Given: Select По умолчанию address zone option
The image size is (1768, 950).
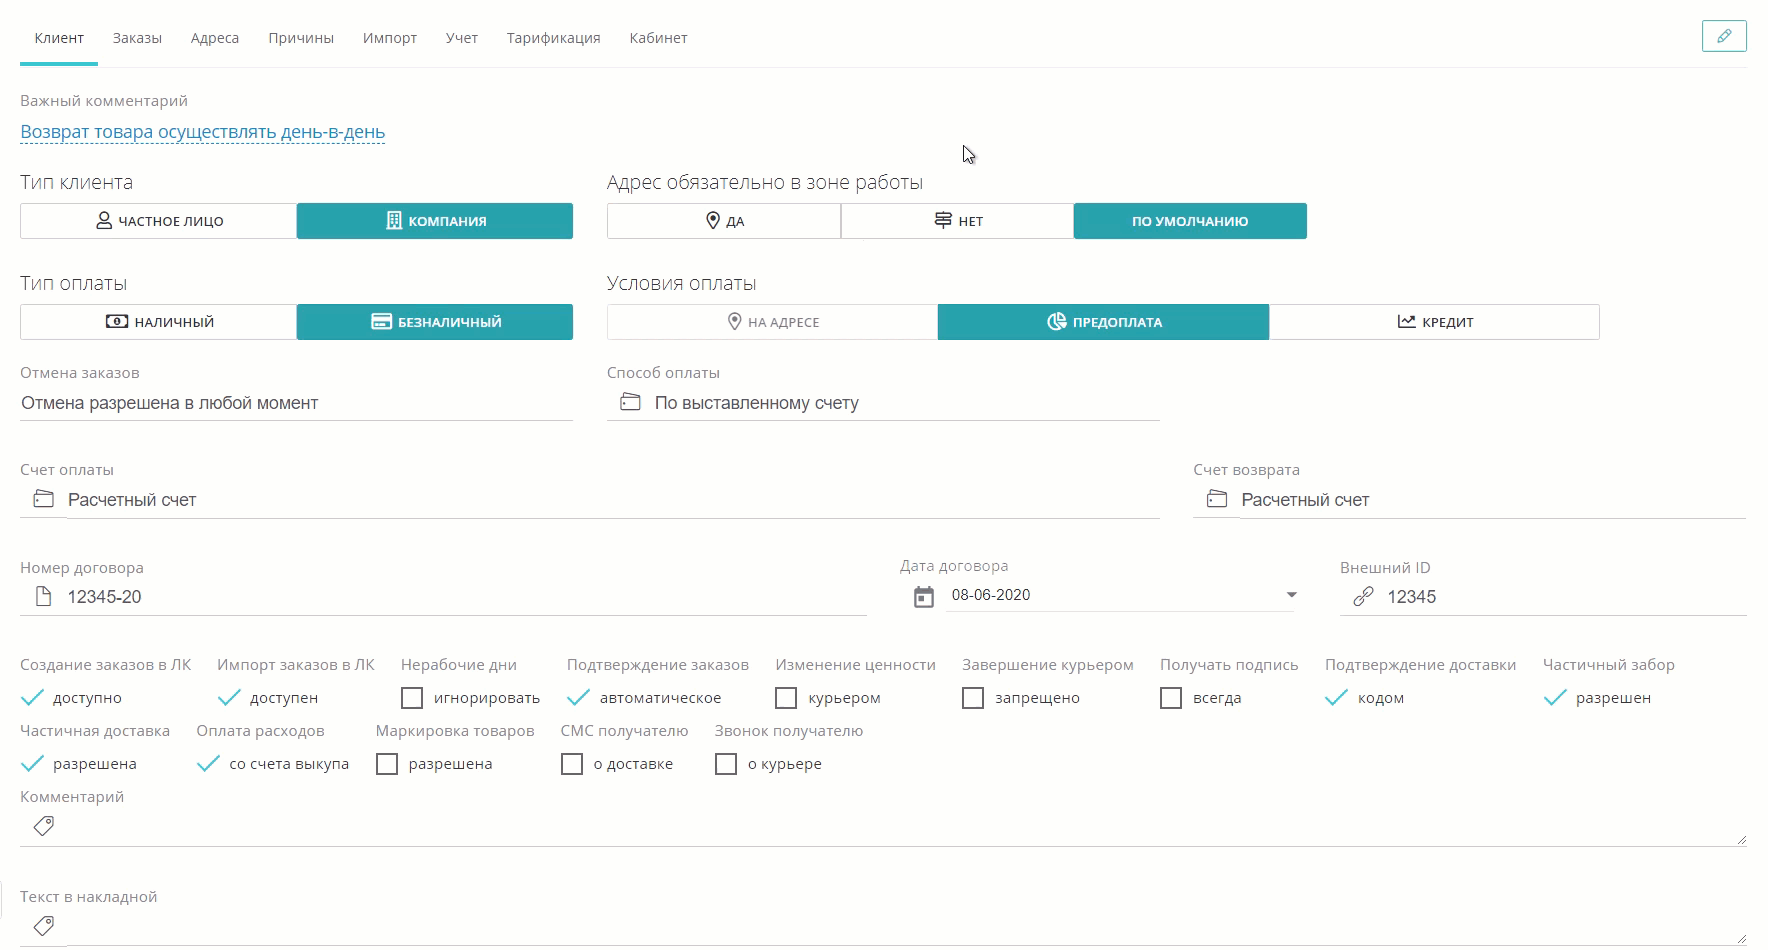Looking at the screenshot, I should (x=1190, y=221).
